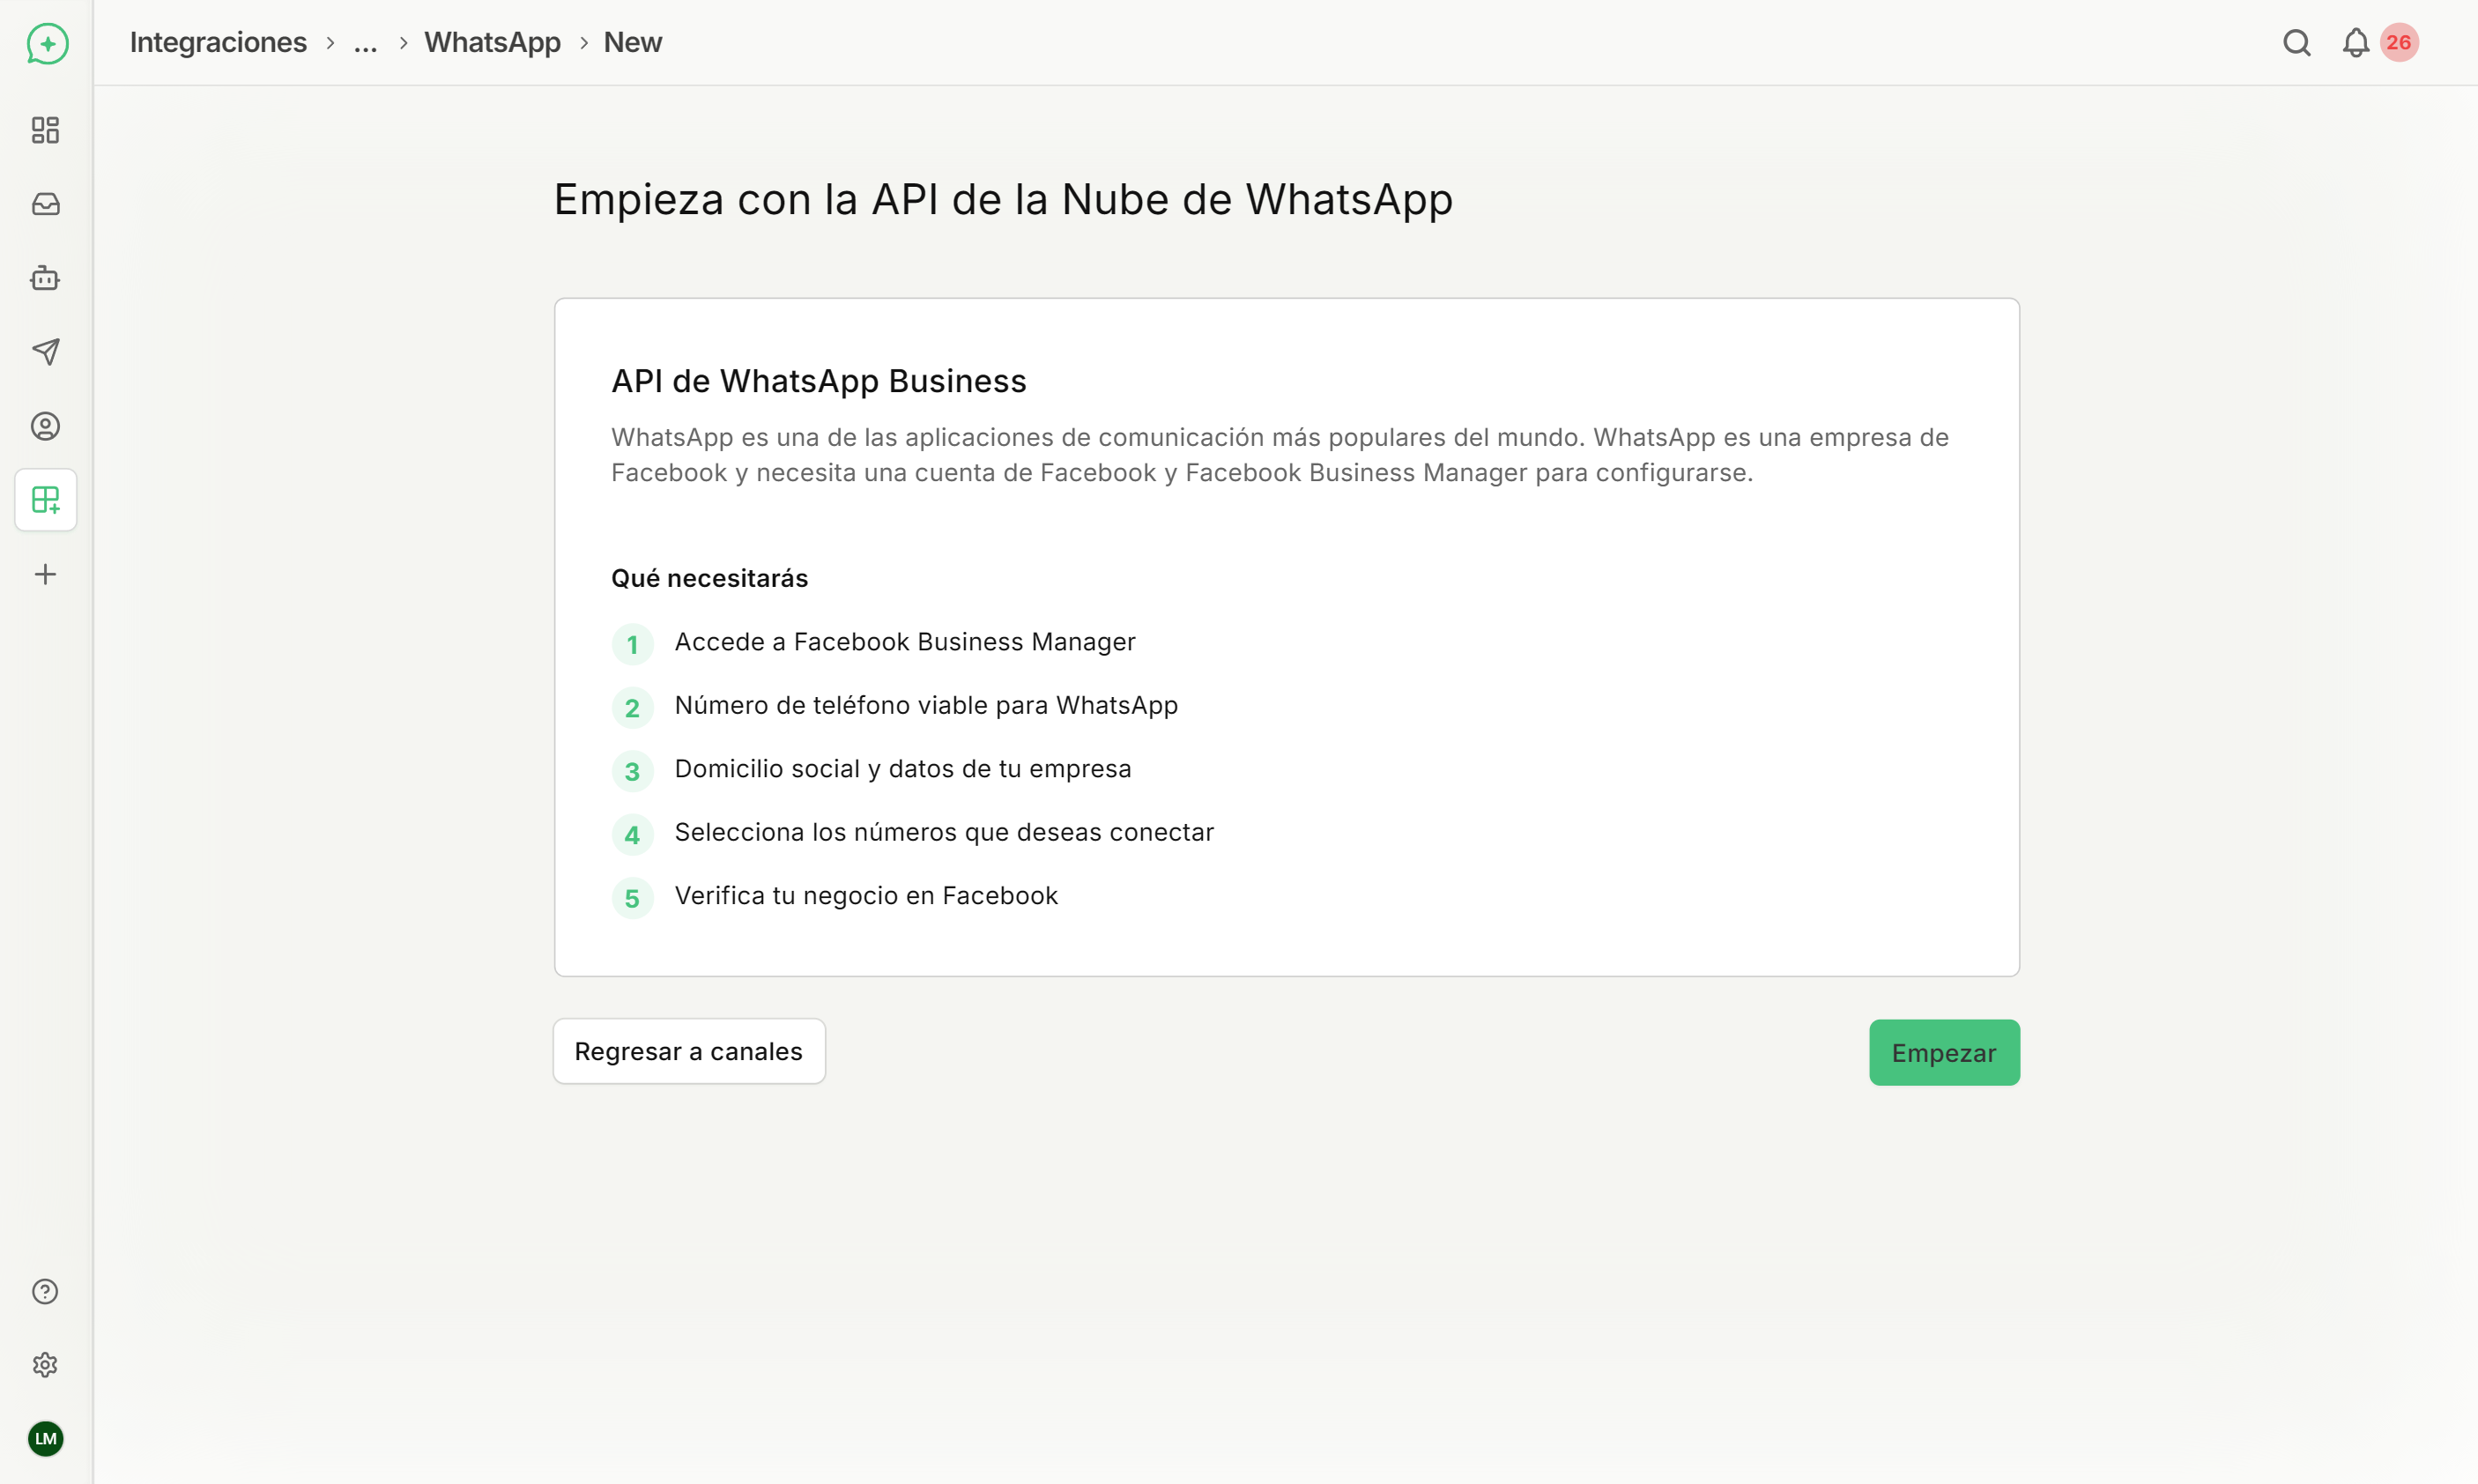Select the active integrations sidebar icon
Image resolution: width=2478 pixels, height=1484 pixels.
pos(45,500)
